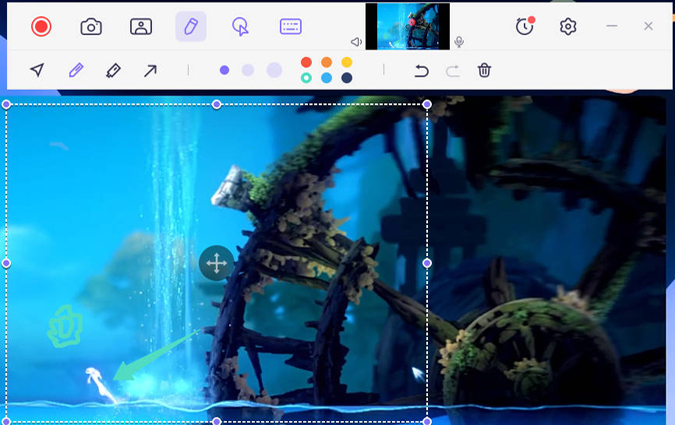Pick the yellow color swatch

347,62
